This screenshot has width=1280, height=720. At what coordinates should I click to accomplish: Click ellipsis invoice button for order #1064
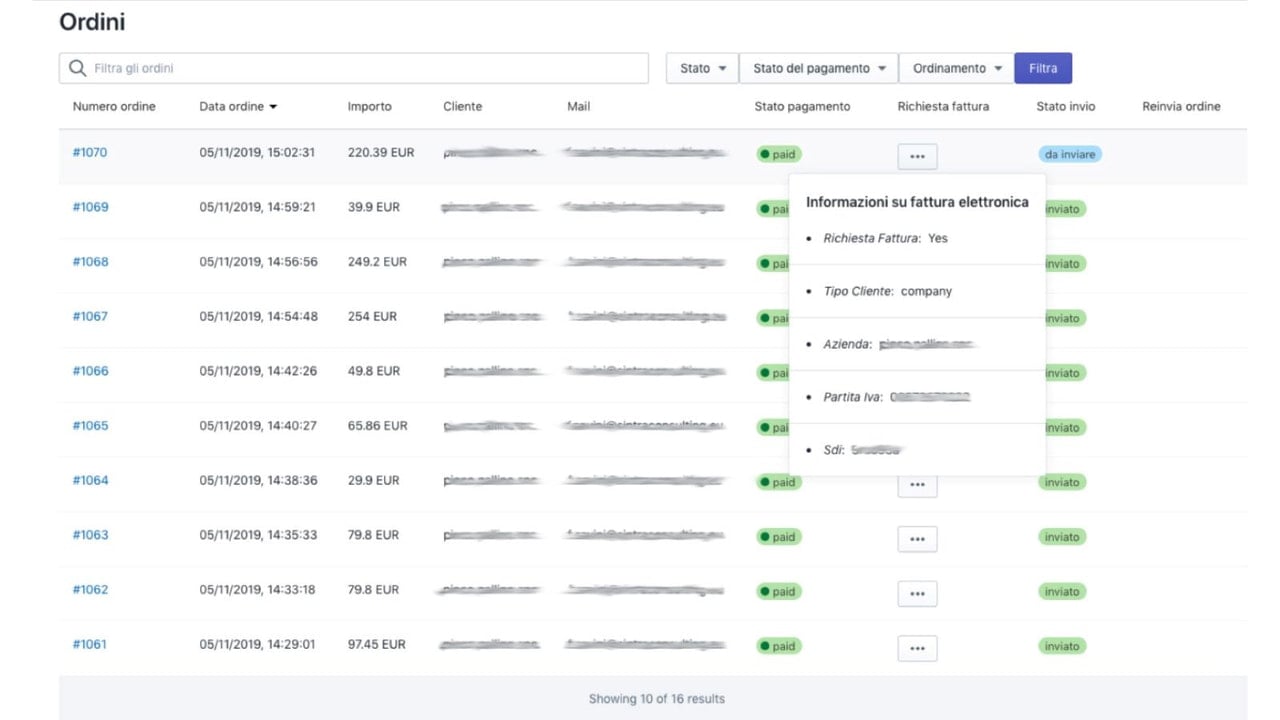pos(917,485)
